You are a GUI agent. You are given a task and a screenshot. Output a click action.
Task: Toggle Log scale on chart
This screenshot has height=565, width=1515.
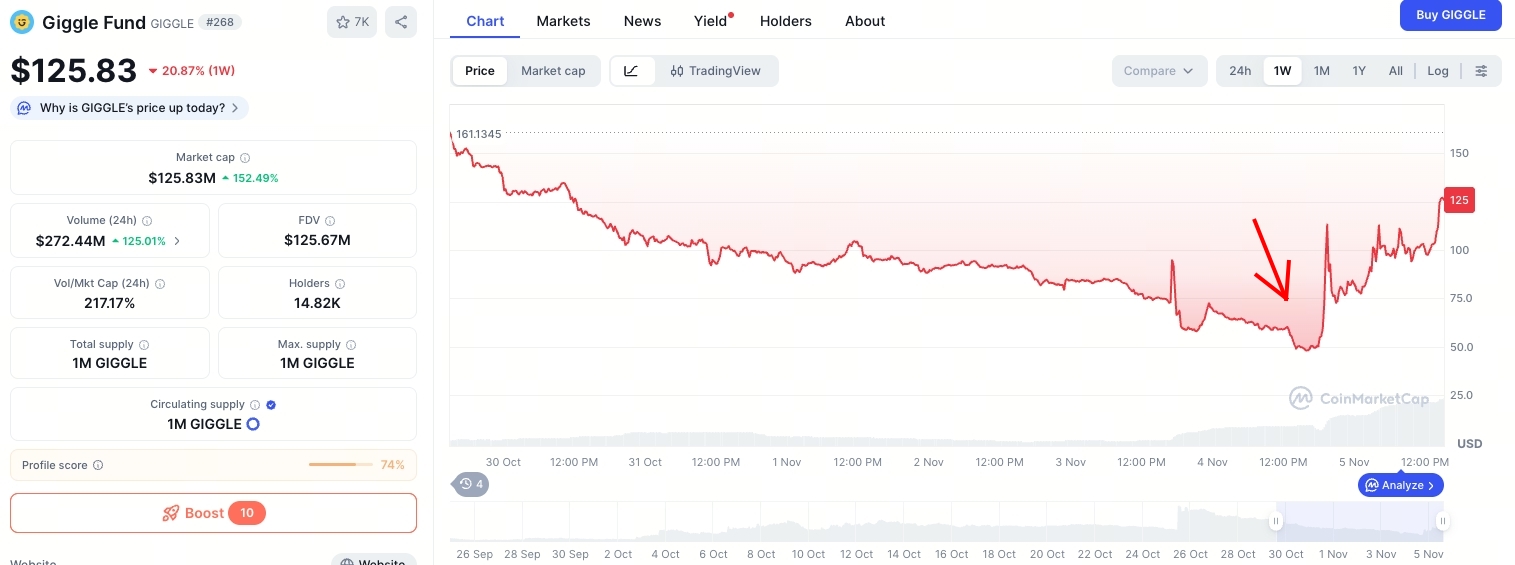click(1437, 71)
